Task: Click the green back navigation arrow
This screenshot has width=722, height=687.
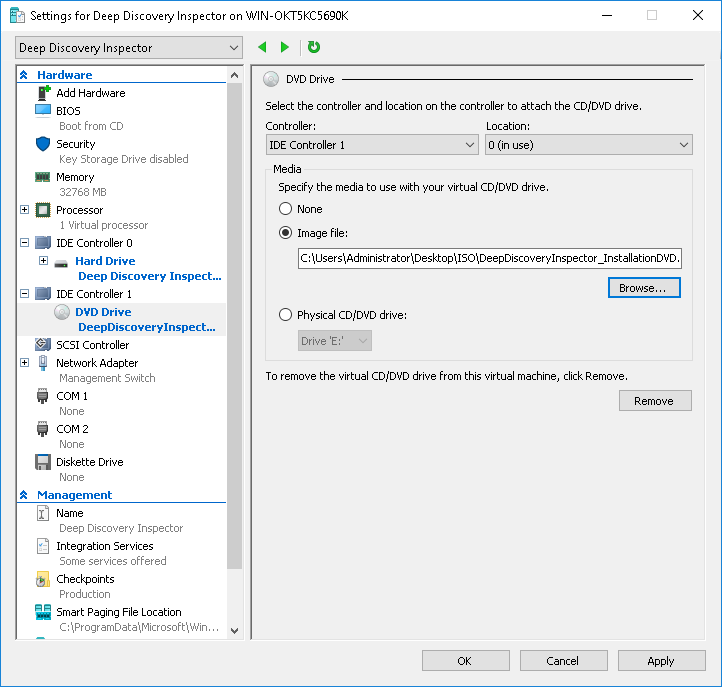Action: point(262,47)
